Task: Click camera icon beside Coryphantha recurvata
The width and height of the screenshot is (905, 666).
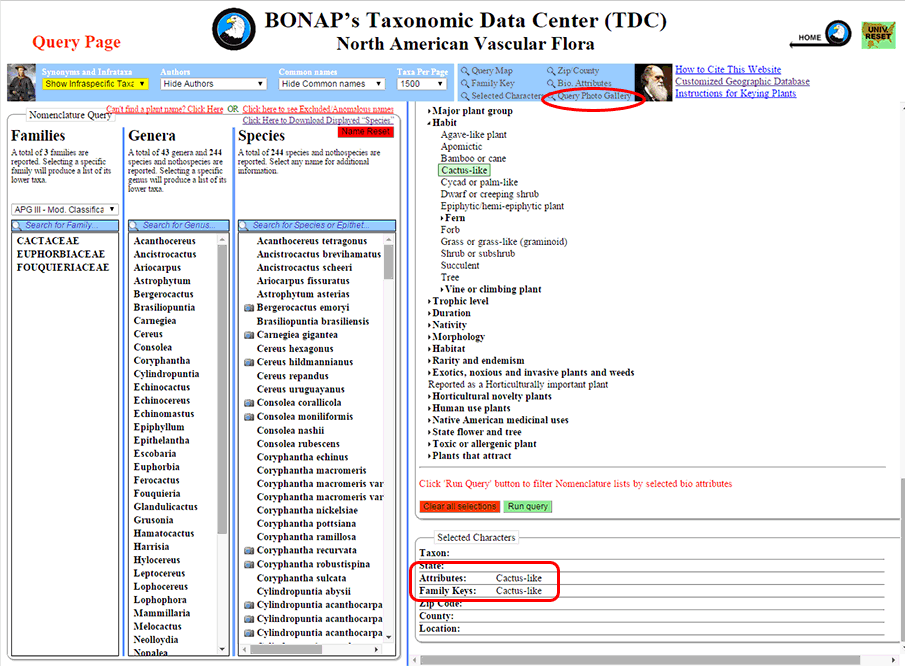Action: pyautogui.click(x=249, y=551)
